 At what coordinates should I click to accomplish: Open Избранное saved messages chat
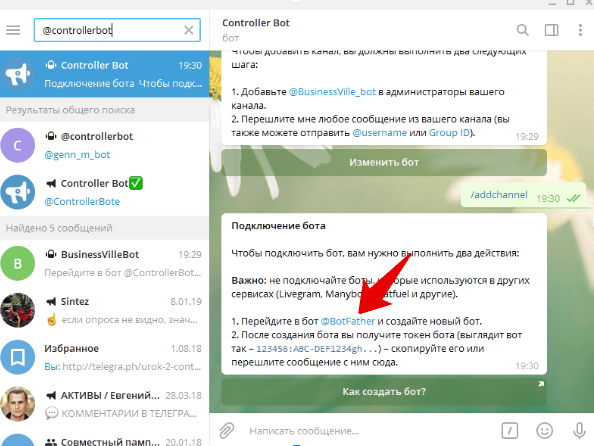point(104,357)
